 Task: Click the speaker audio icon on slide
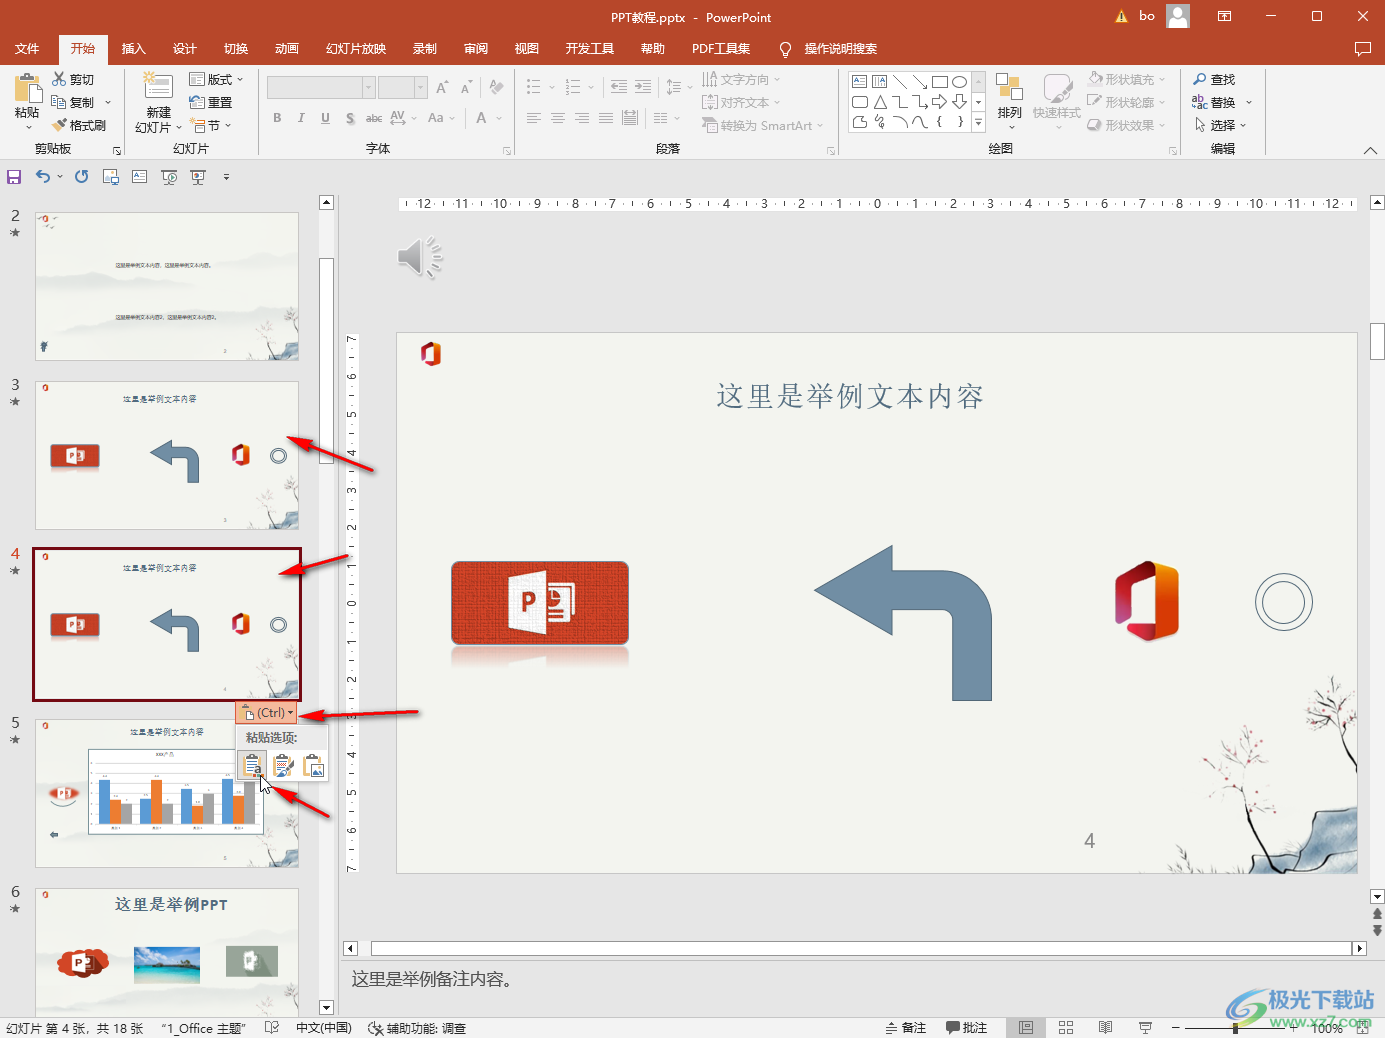420,257
